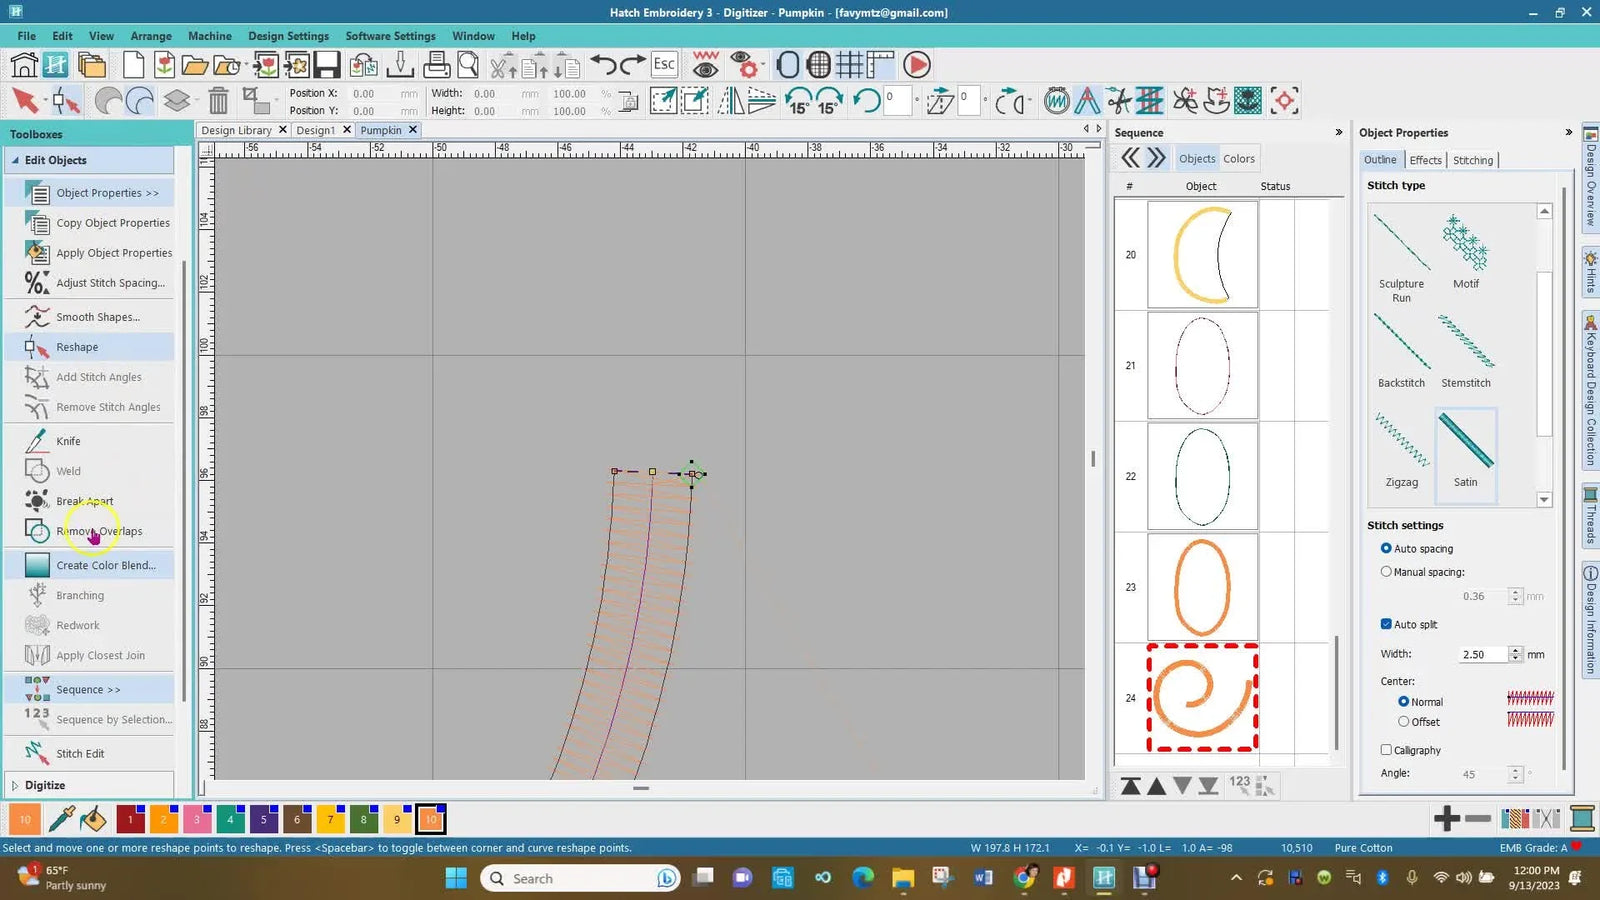Click the Show grid icon
The image size is (1600, 900).
849,65
